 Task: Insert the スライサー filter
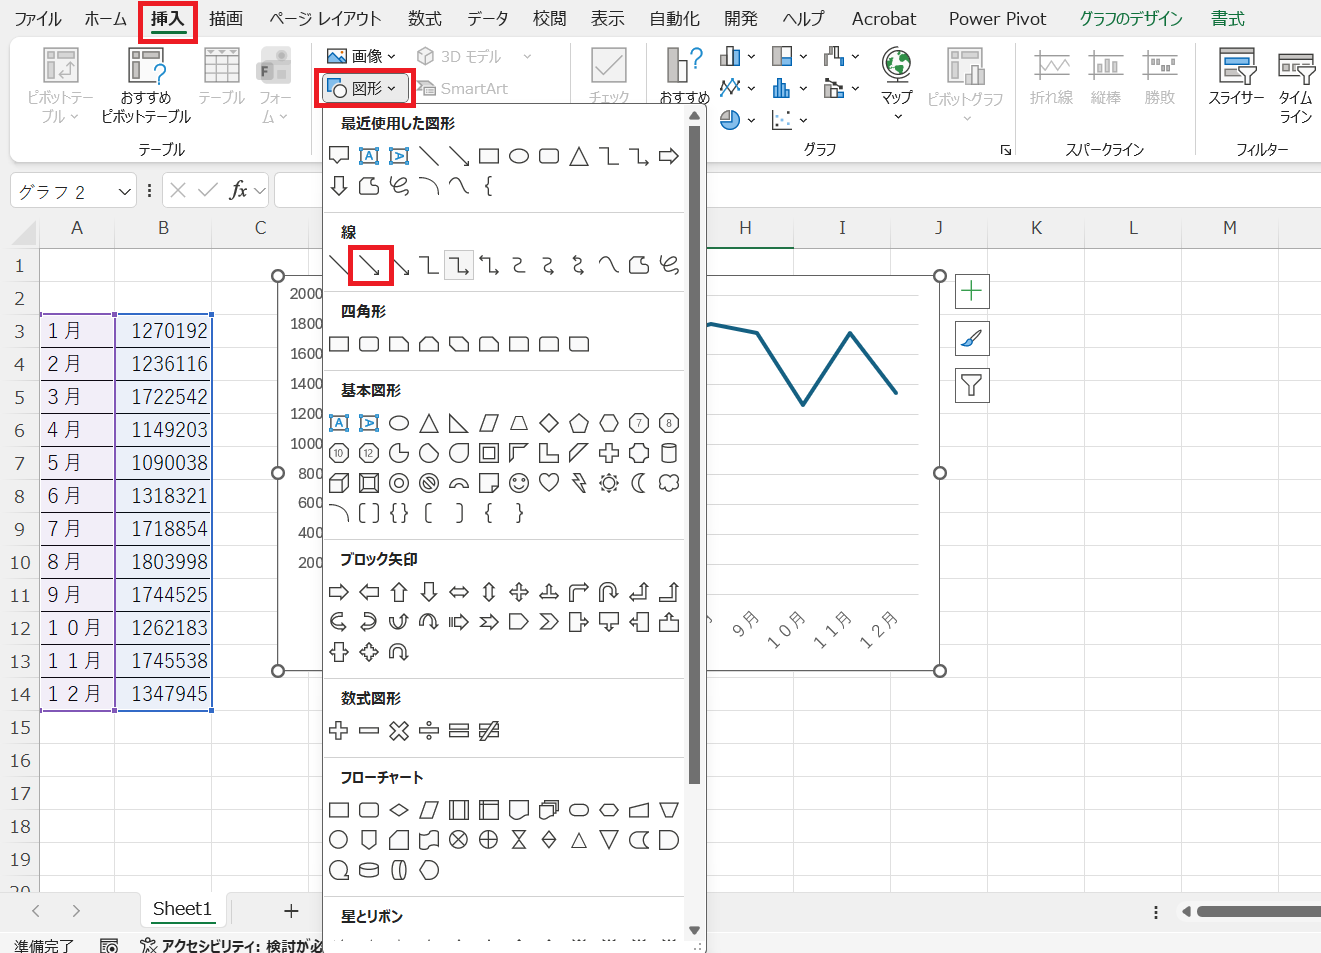(1237, 79)
